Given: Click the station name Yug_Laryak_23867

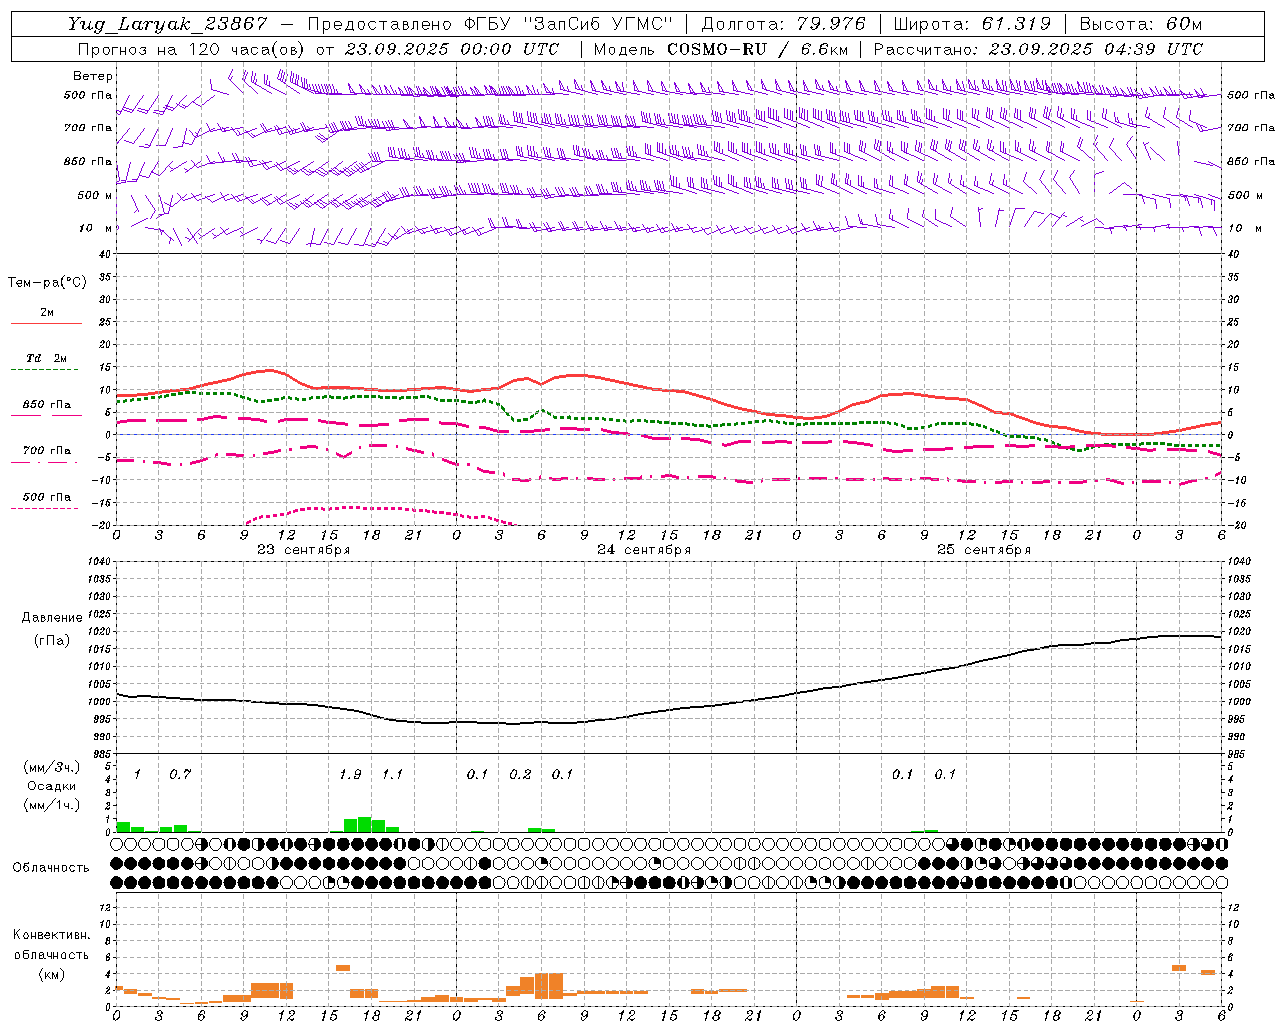Looking at the screenshot, I should click(168, 24).
